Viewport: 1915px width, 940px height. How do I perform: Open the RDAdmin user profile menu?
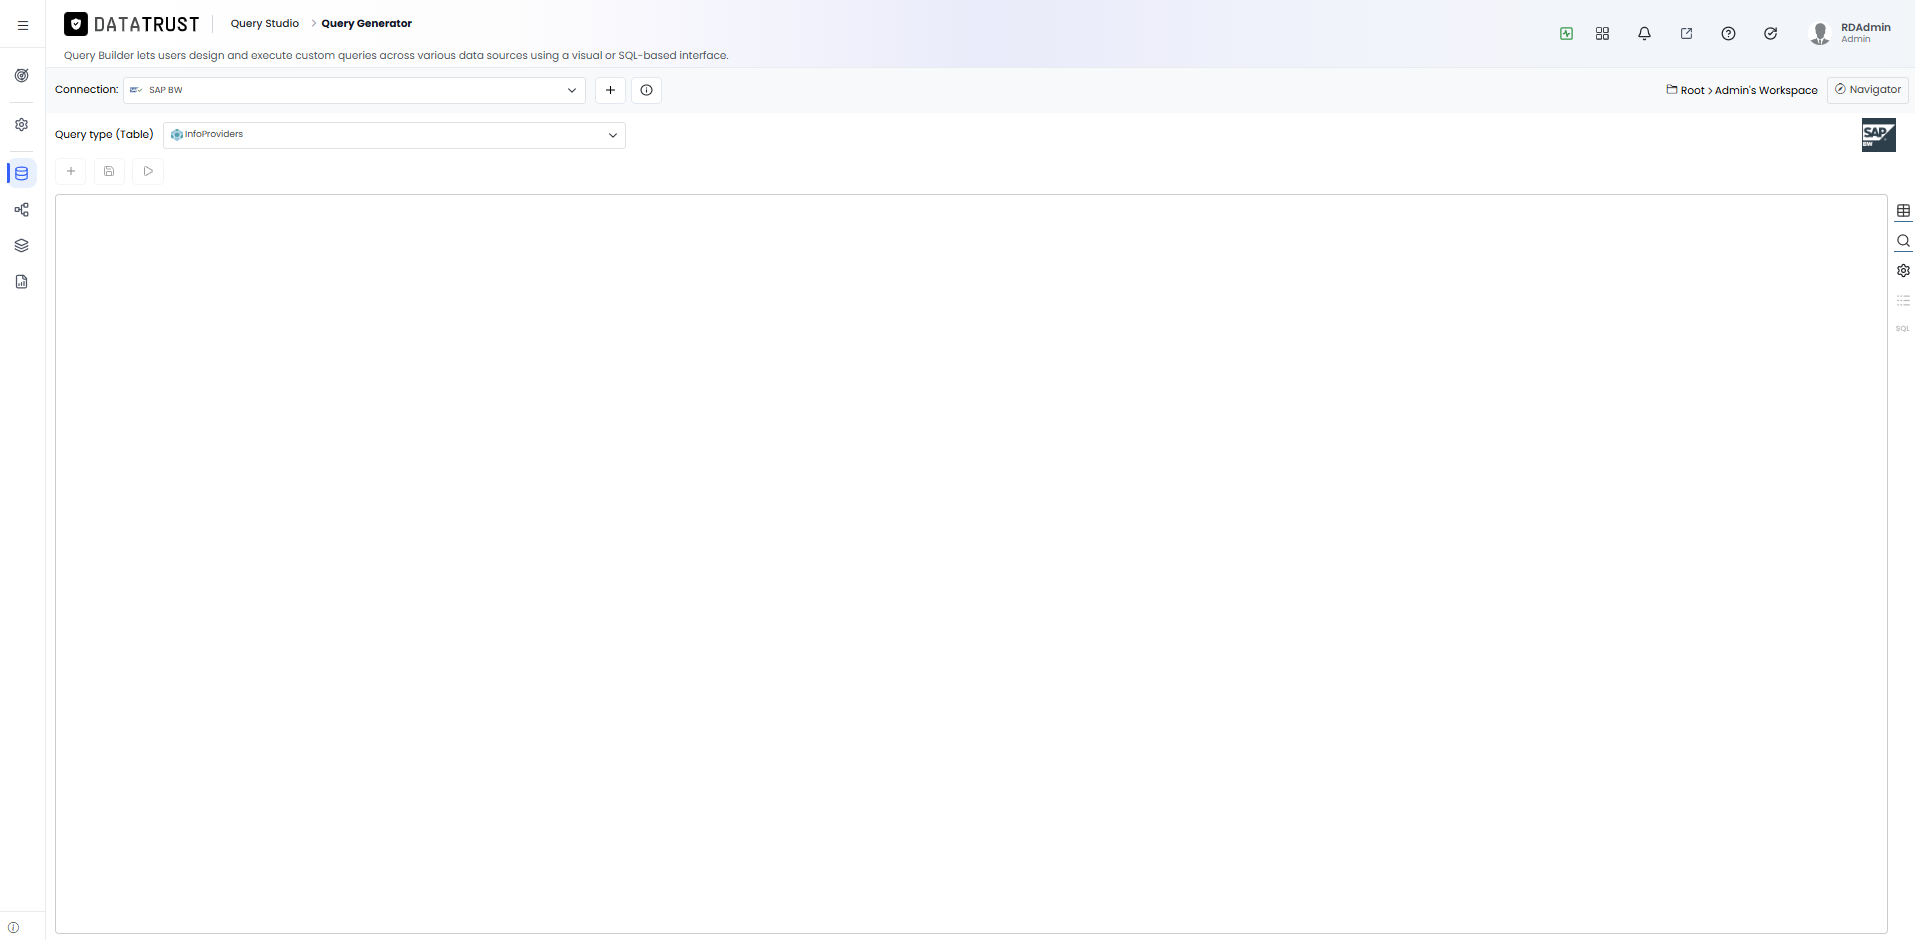[1850, 33]
